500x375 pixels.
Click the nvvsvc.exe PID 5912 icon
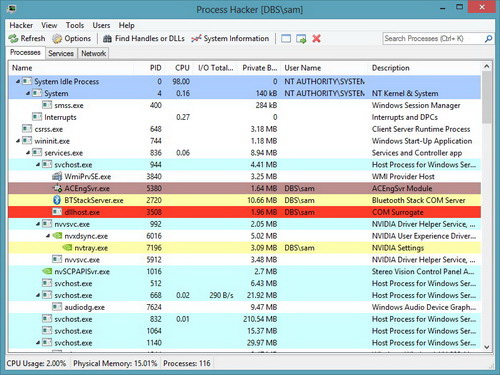click(x=57, y=259)
